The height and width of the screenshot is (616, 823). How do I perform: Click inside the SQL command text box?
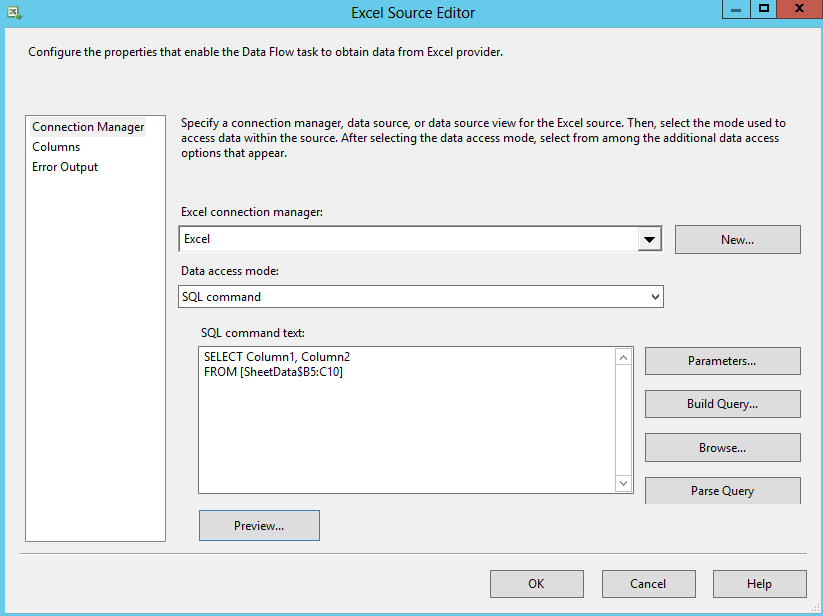coord(405,430)
